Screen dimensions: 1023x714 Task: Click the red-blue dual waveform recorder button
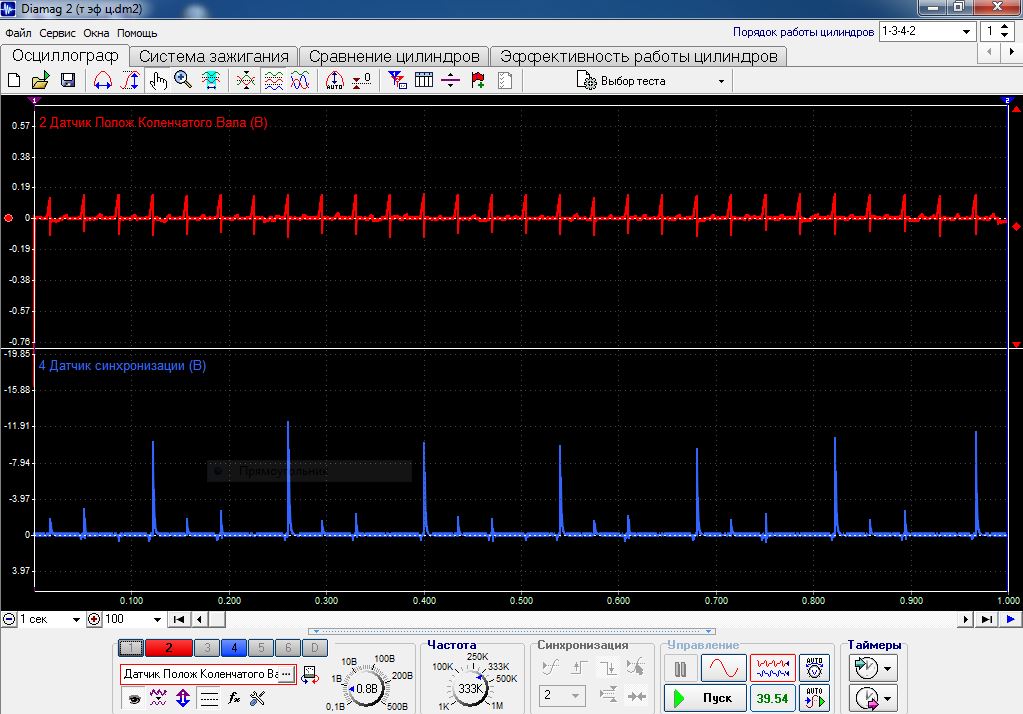[x=772, y=668]
